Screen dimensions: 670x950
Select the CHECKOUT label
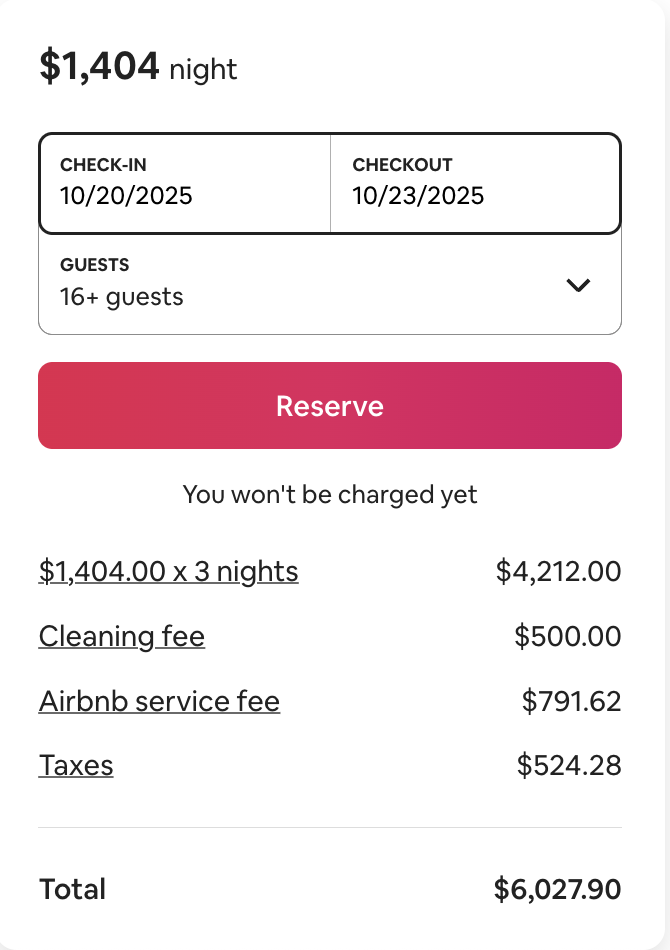click(x=402, y=165)
